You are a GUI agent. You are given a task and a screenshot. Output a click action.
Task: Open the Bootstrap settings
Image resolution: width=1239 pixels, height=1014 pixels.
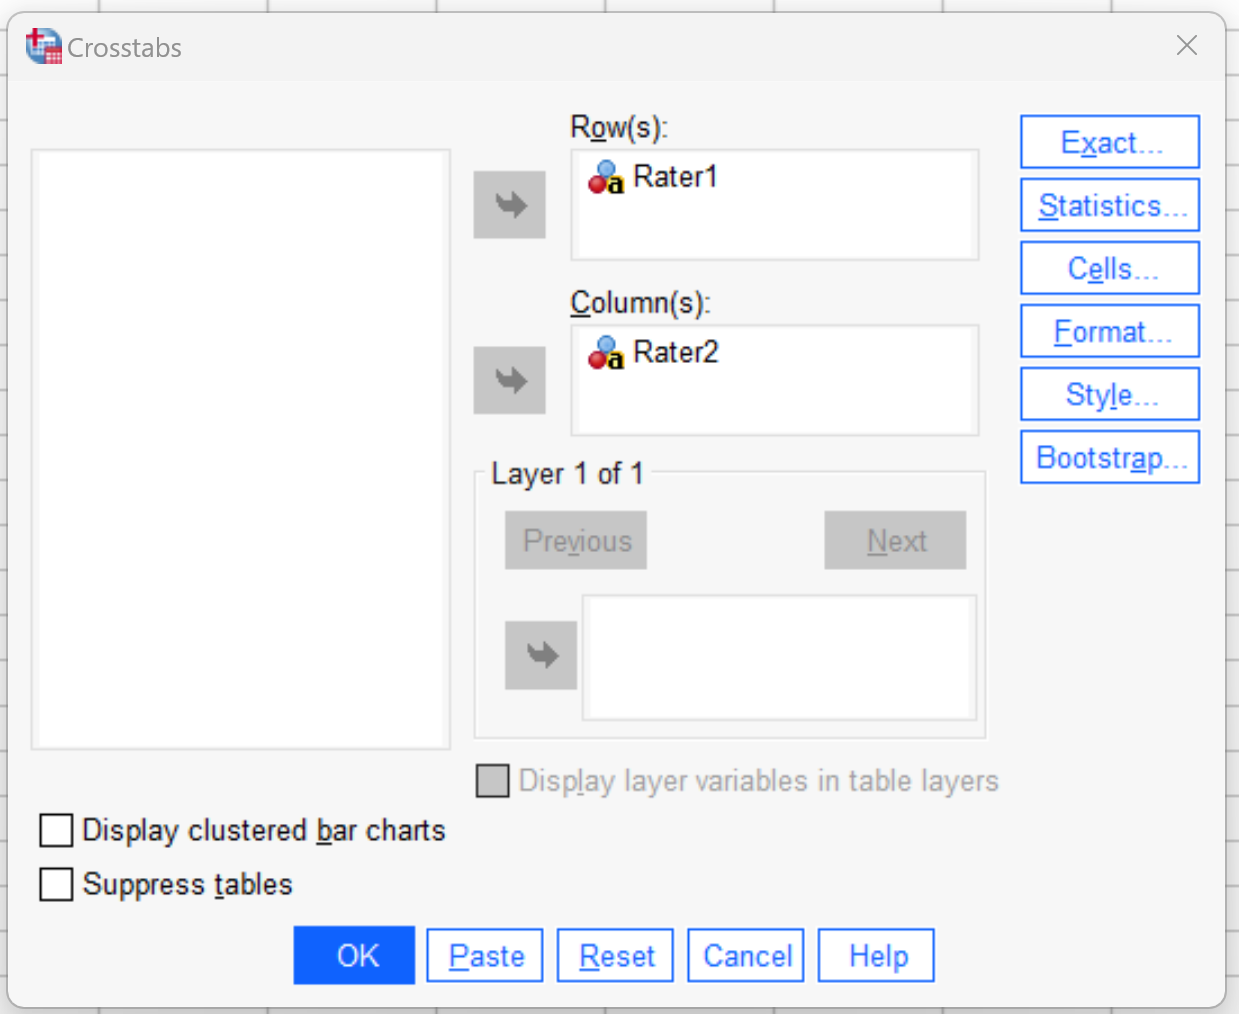click(x=1109, y=457)
